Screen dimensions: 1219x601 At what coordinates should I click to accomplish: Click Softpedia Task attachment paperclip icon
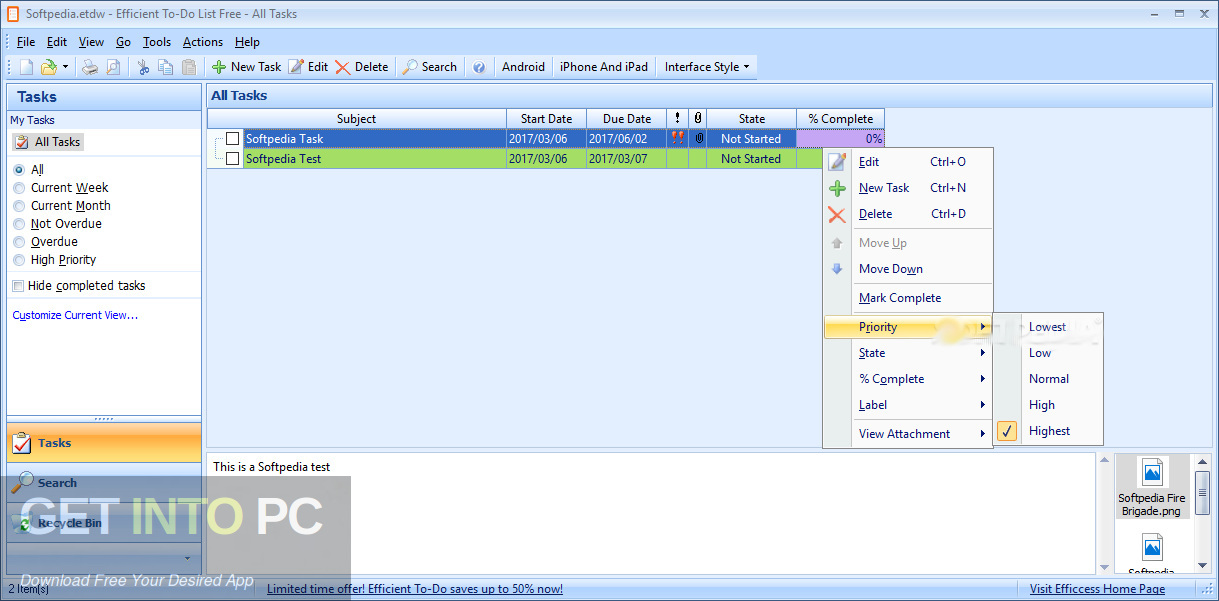click(x=699, y=139)
